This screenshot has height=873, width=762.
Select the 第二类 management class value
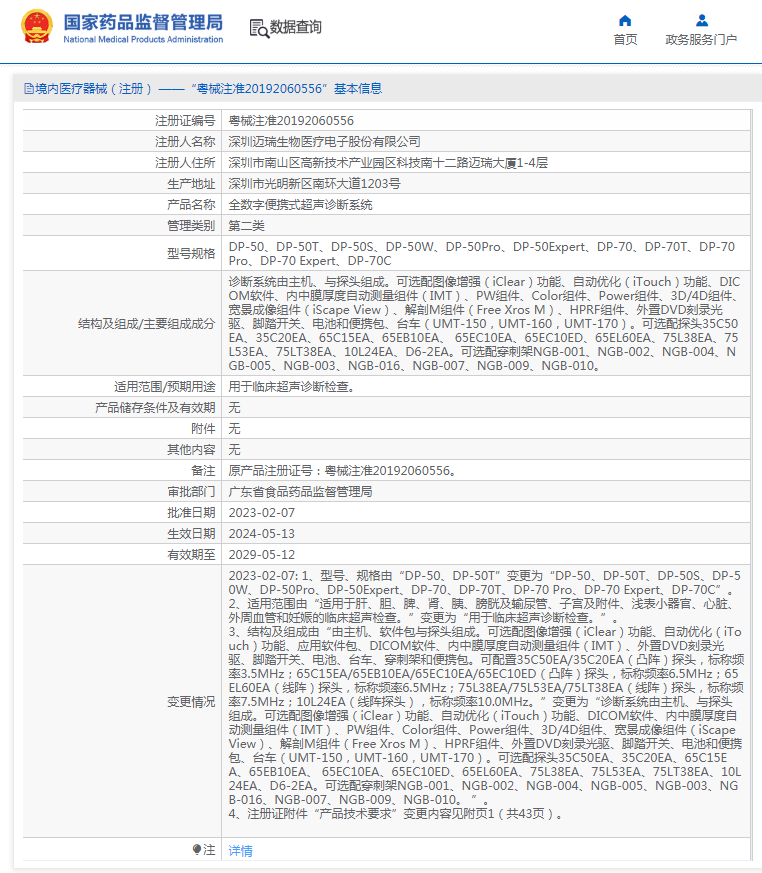pyautogui.click(x=247, y=225)
